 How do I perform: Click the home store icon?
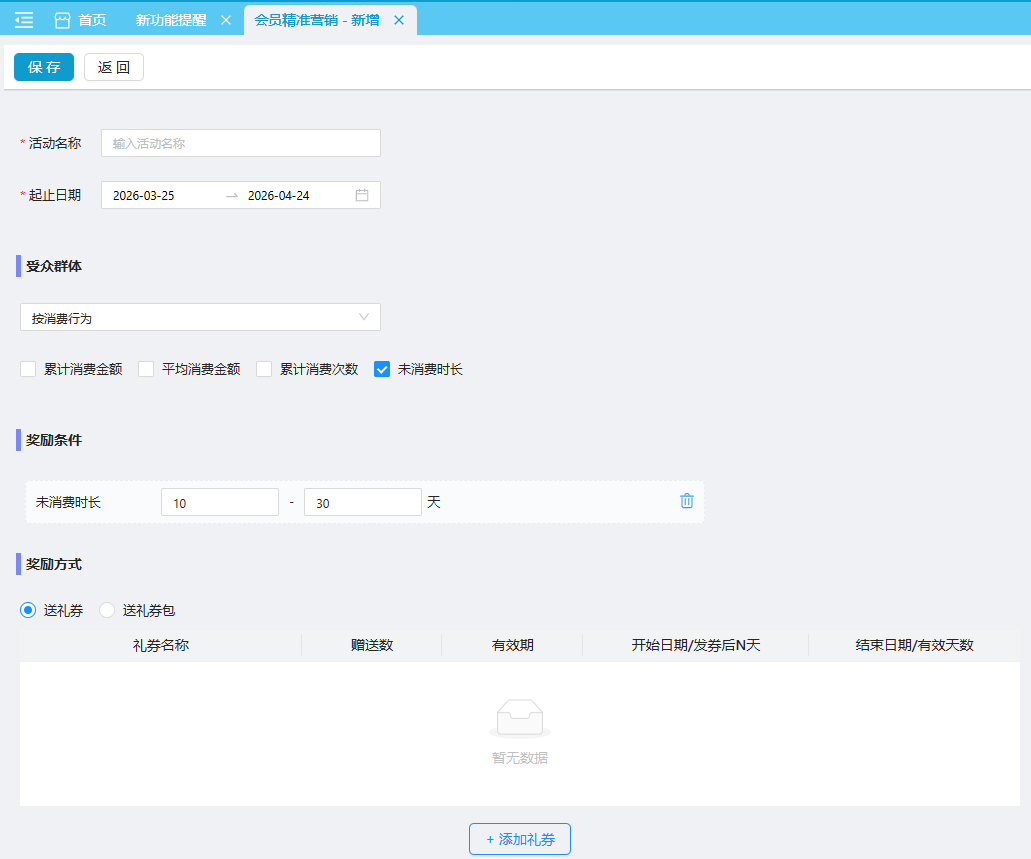[x=62, y=20]
